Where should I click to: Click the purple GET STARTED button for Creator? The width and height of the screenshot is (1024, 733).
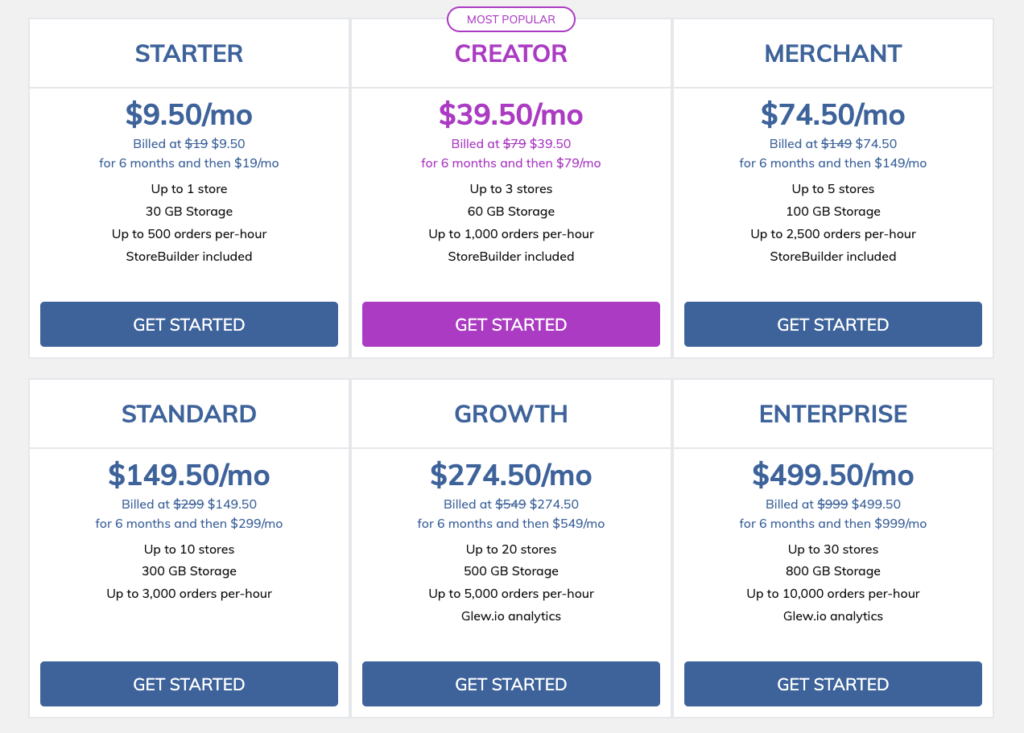[511, 324]
